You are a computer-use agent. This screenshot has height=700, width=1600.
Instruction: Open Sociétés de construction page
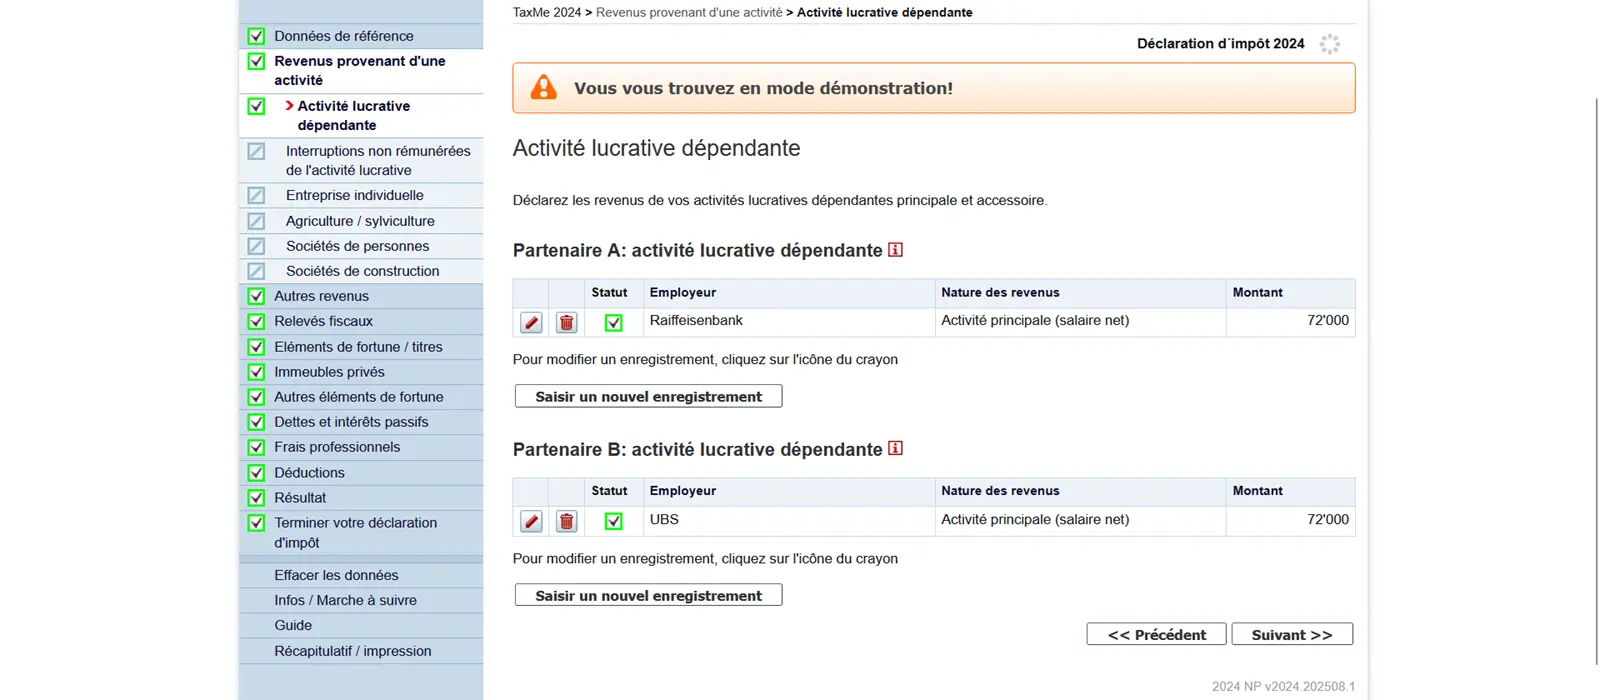[x=362, y=271]
